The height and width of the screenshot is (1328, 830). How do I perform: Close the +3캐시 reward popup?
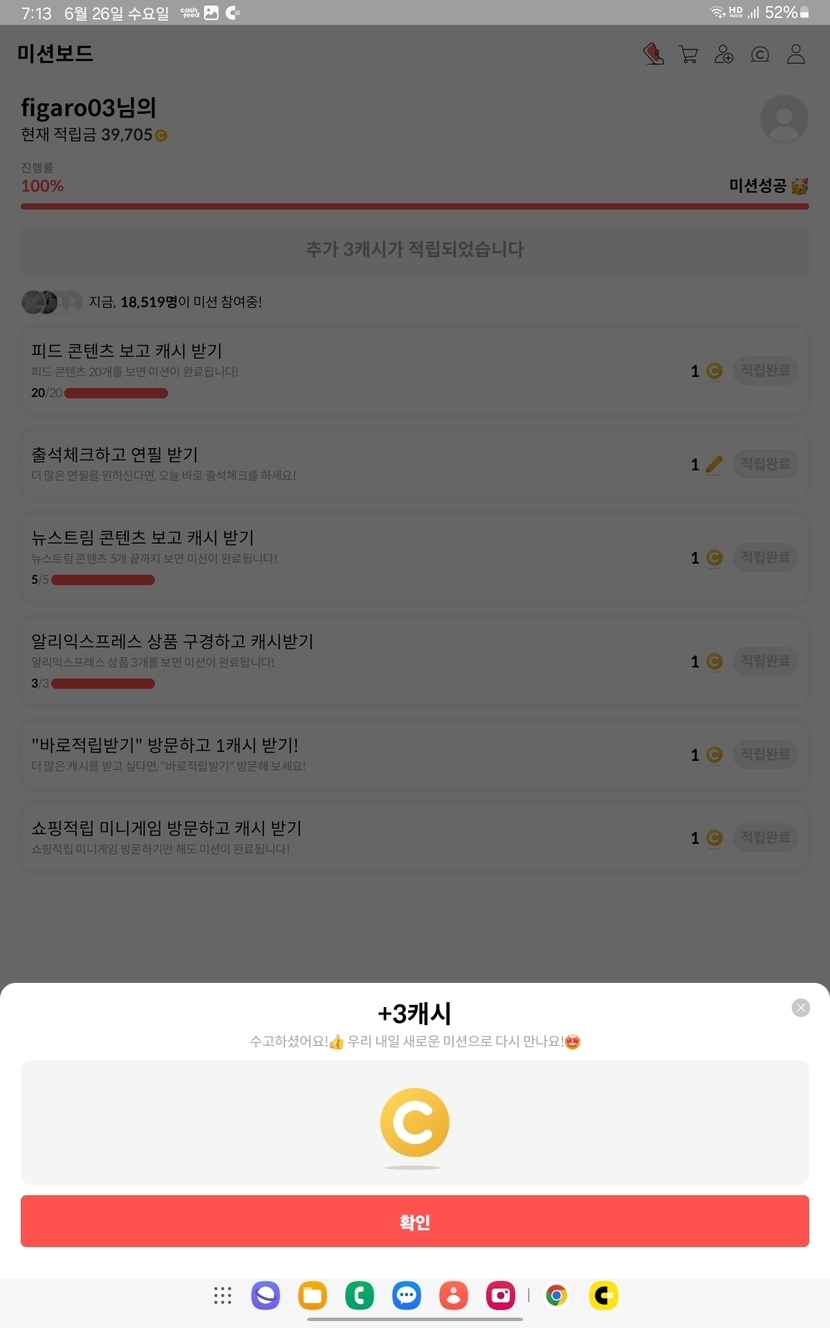(x=800, y=1008)
